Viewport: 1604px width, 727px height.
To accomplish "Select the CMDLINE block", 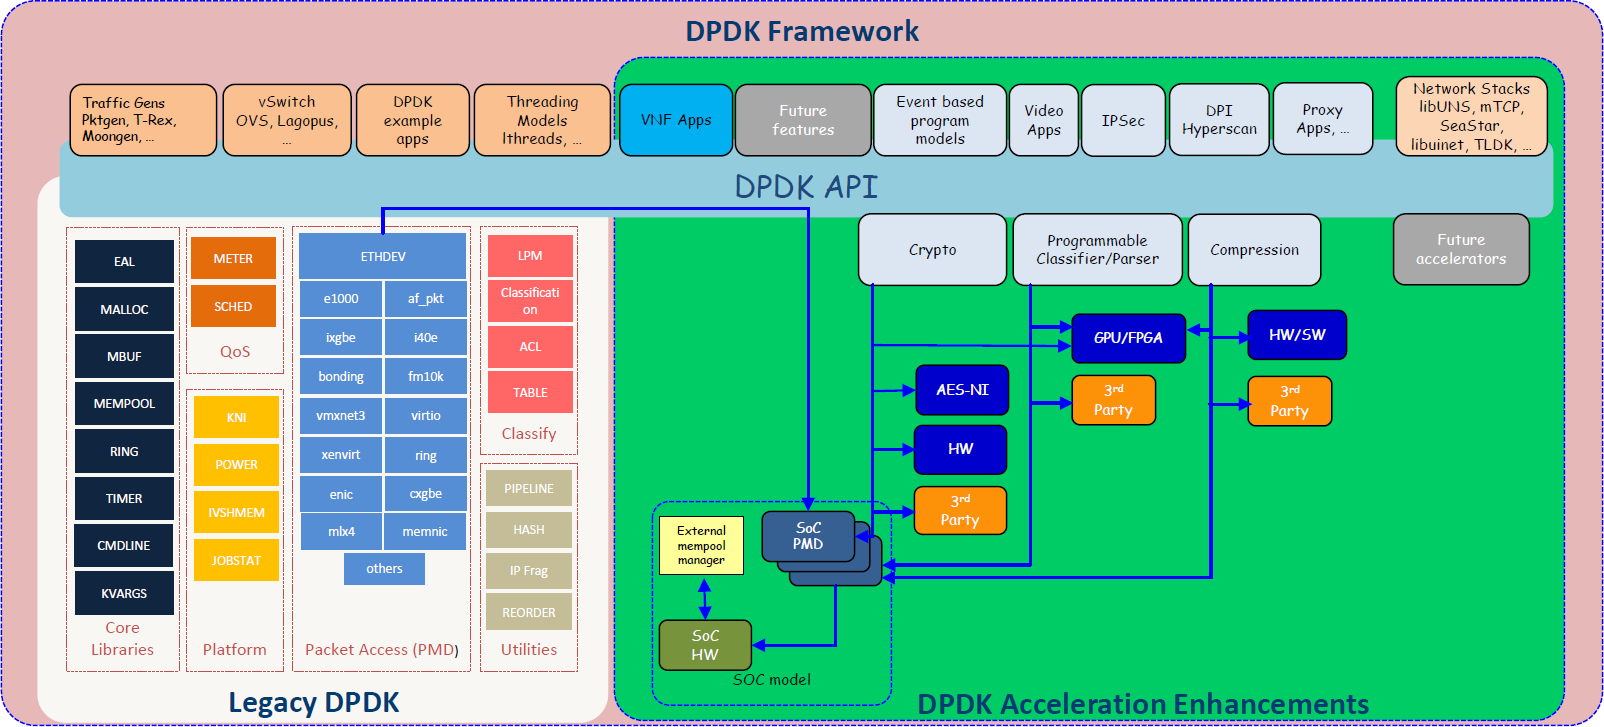I will 124,546.
